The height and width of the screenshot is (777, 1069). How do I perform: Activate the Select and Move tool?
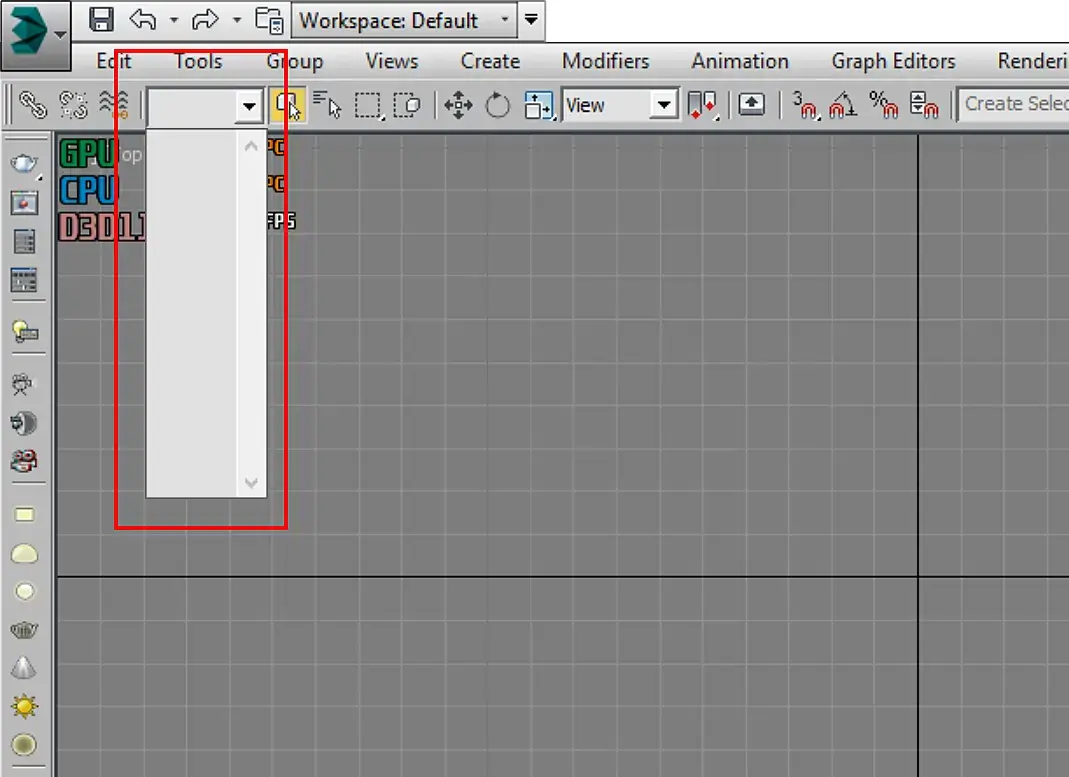pos(458,106)
